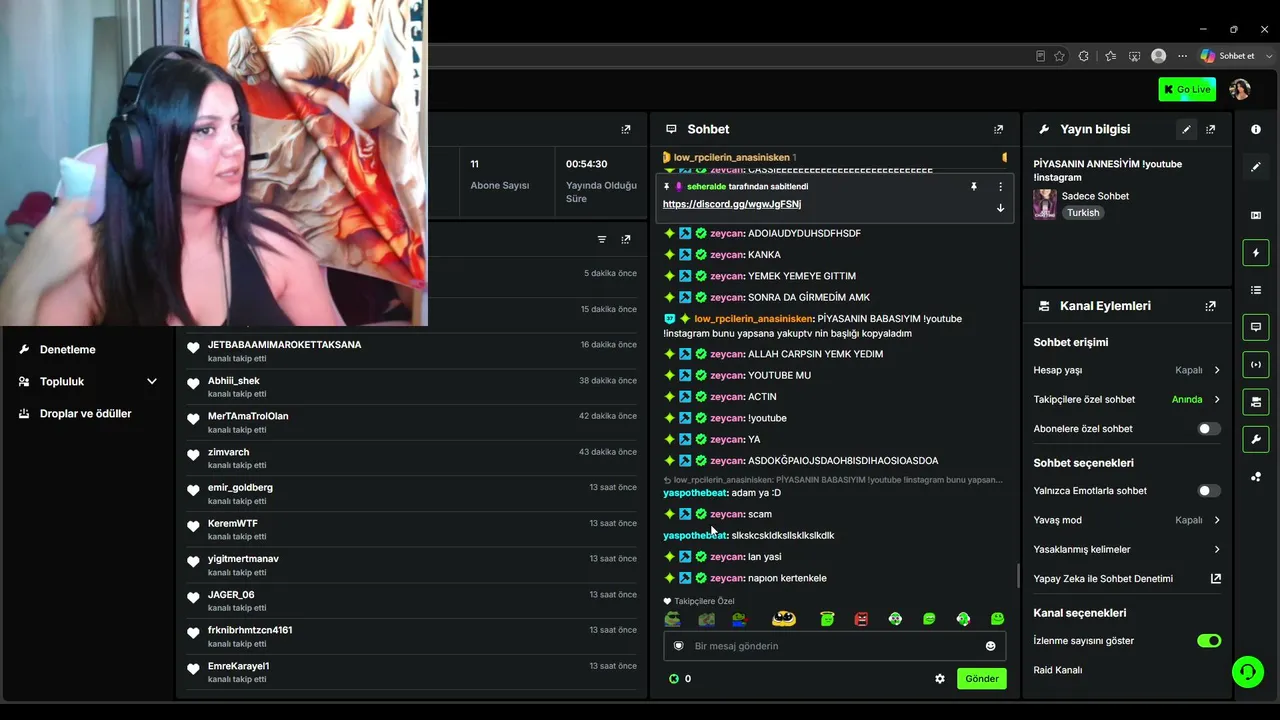Click the yellow pleading face emote
Image resolution: width=1280 pixels, height=720 pixels.
point(784,619)
